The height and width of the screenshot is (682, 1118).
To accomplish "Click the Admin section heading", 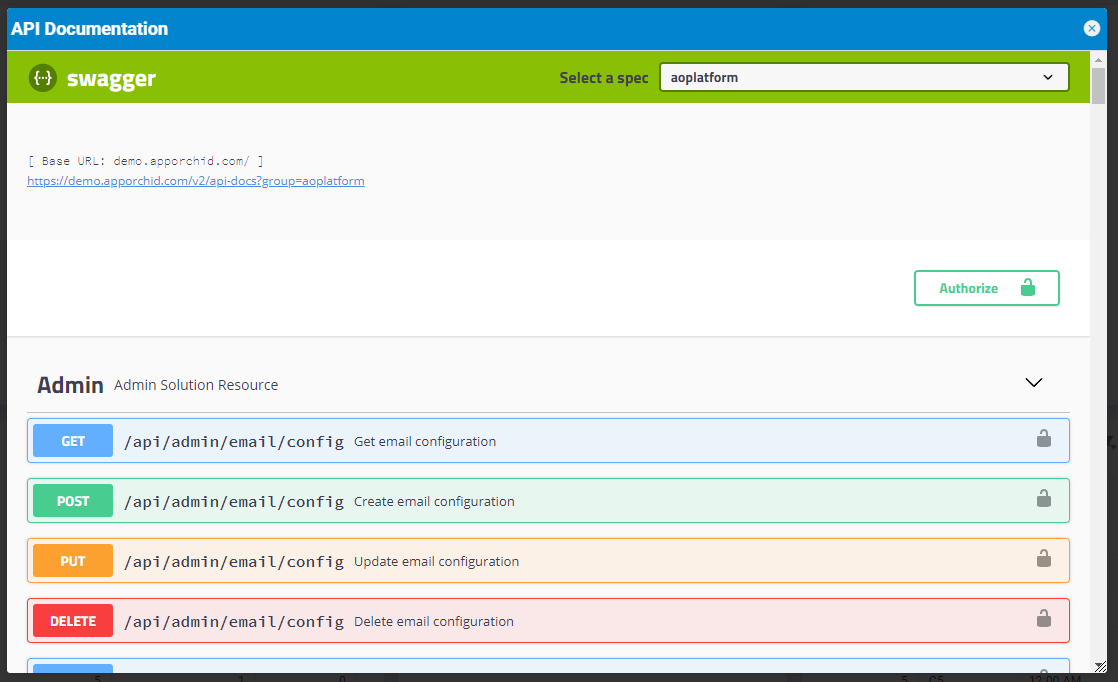I will pyautogui.click(x=70, y=385).
